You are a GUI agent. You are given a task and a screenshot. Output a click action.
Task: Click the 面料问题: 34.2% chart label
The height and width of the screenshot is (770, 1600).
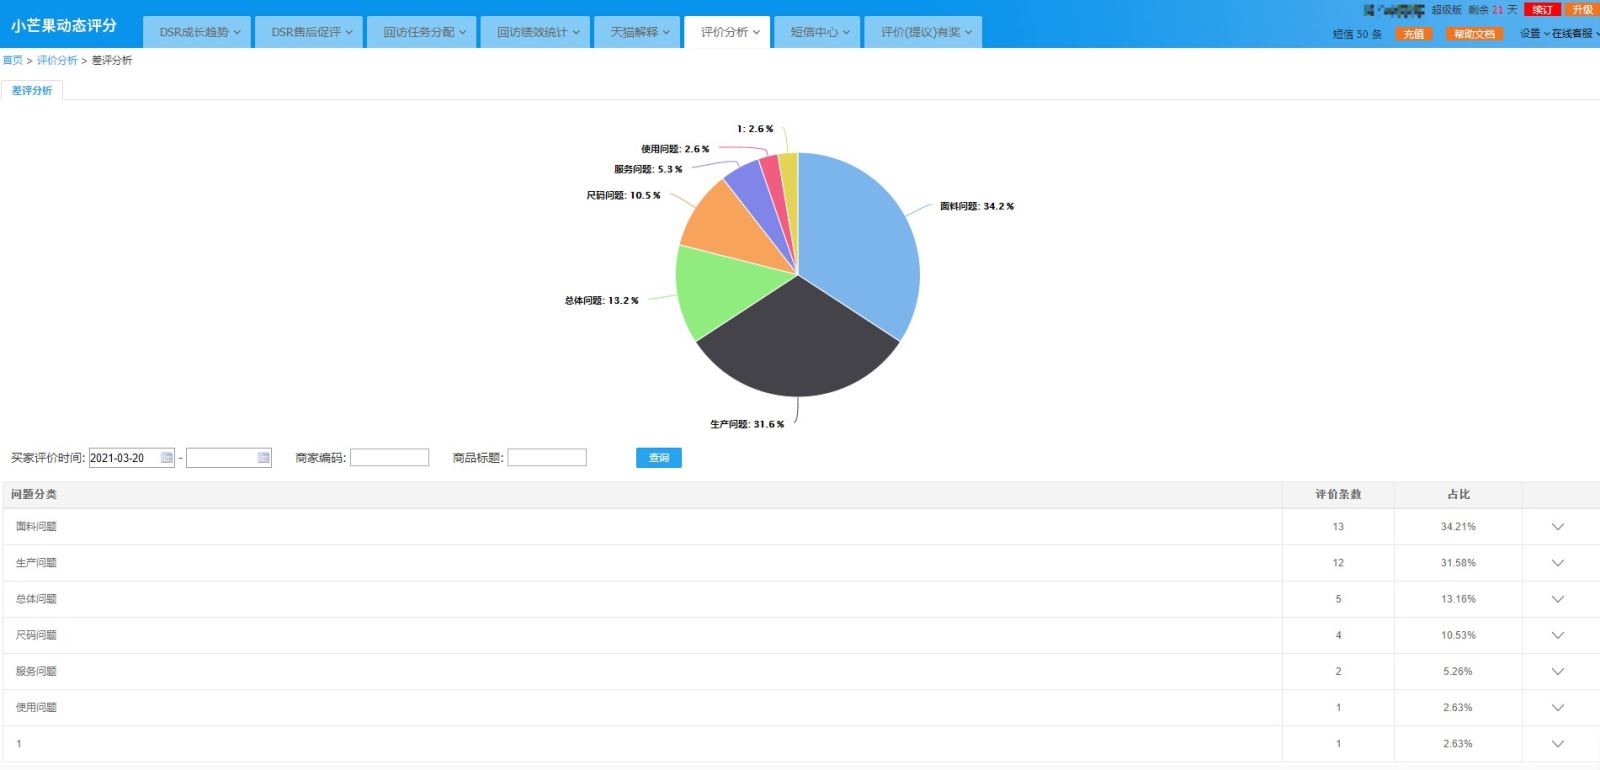(x=977, y=206)
